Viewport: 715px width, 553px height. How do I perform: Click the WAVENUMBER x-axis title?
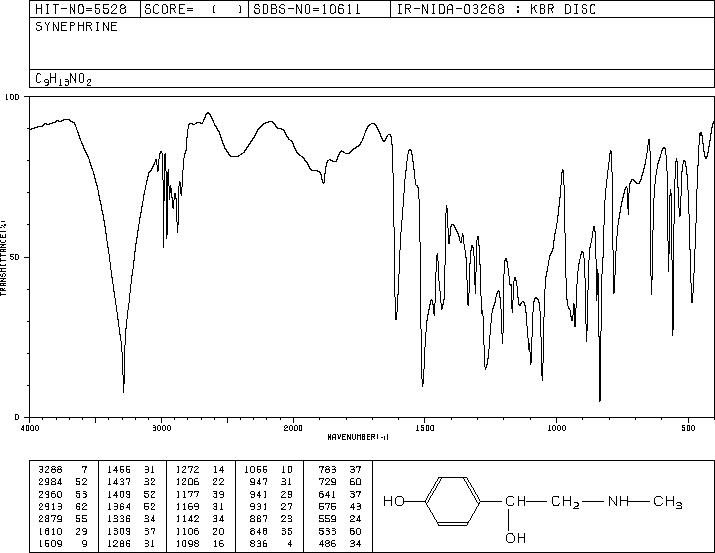coord(358,437)
